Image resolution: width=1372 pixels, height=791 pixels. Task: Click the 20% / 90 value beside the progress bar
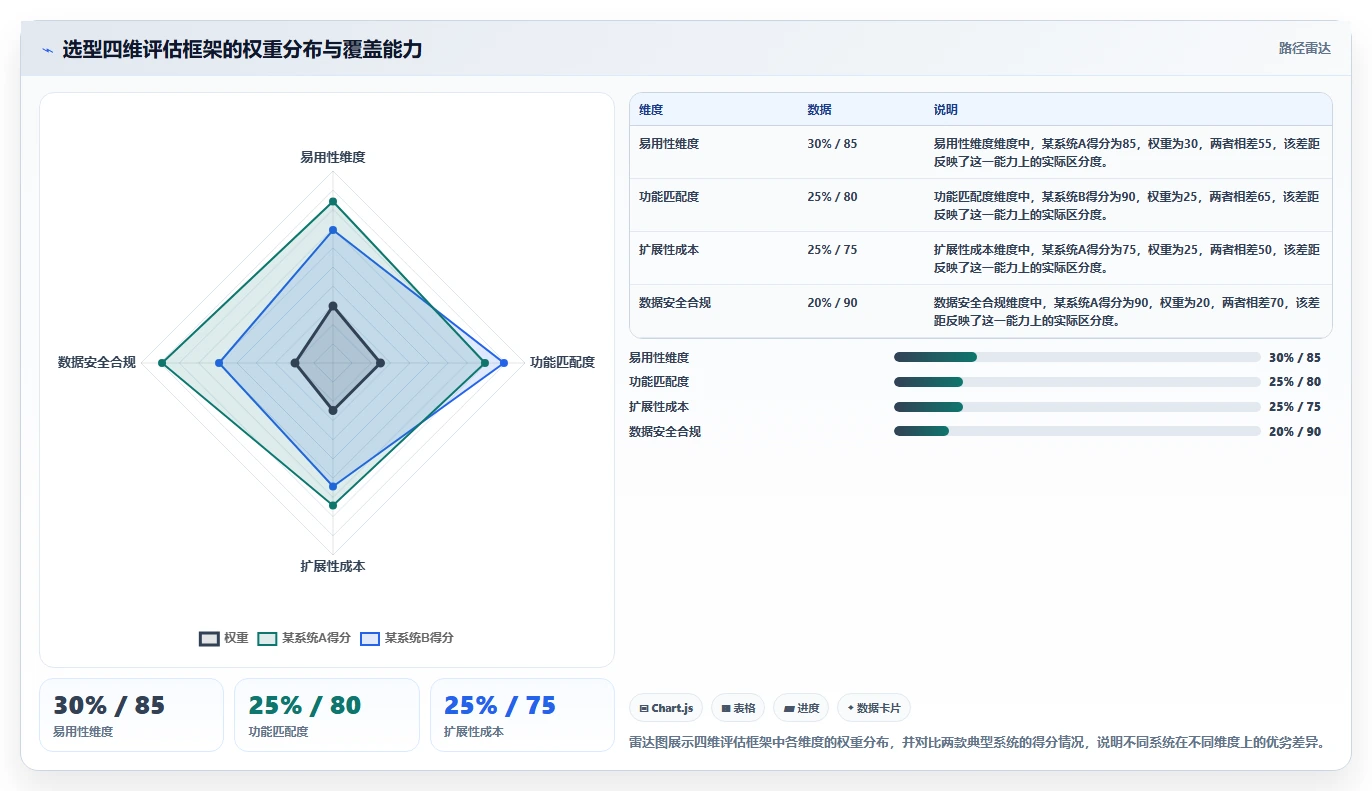tap(1294, 432)
